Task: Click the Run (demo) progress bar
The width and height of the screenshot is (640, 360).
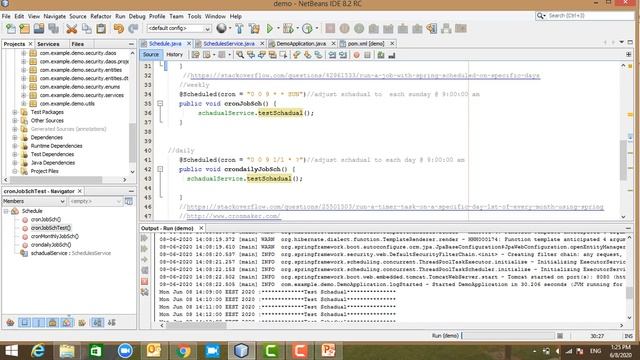Action: click(508, 336)
